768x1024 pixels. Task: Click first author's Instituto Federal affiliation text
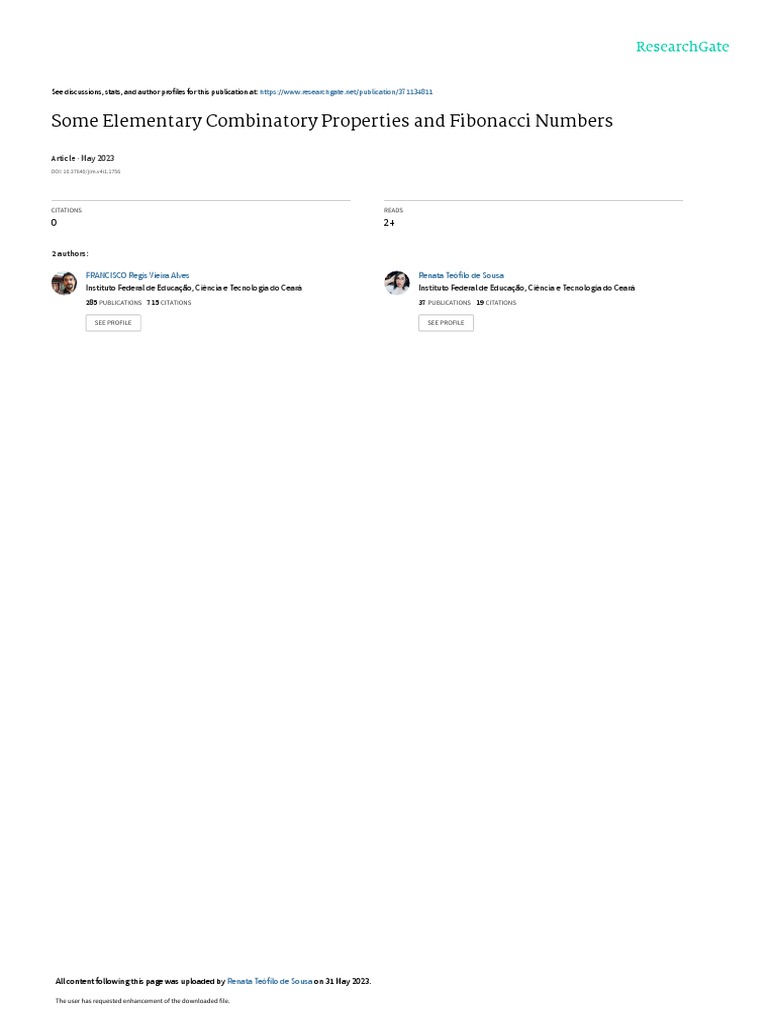(194, 288)
